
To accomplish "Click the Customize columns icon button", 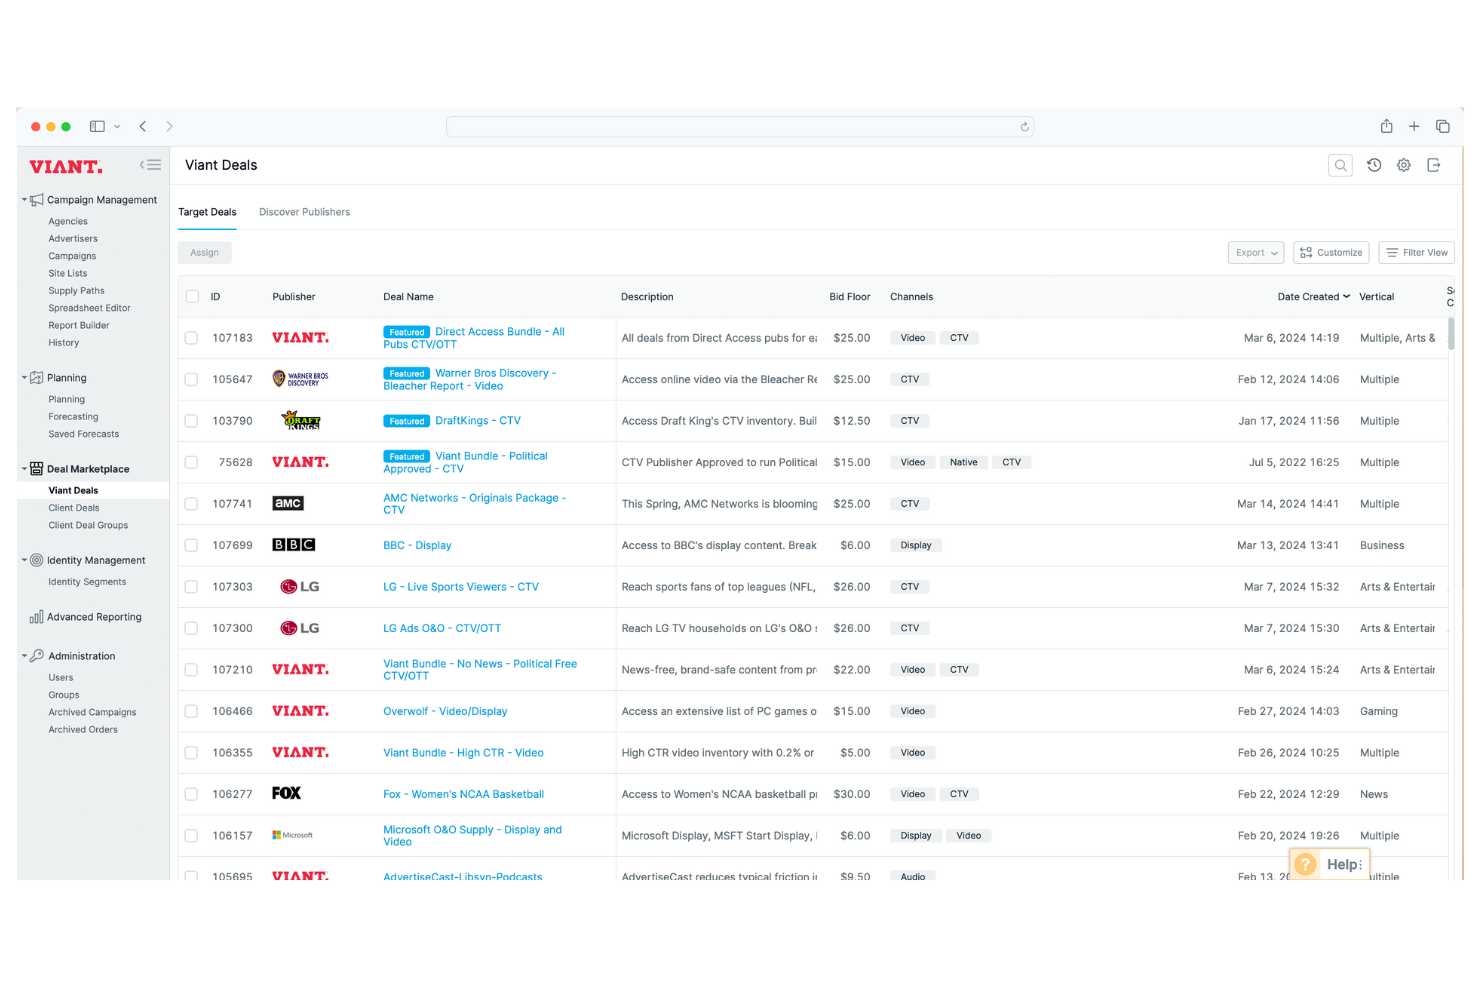I will pyautogui.click(x=1331, y=252).
